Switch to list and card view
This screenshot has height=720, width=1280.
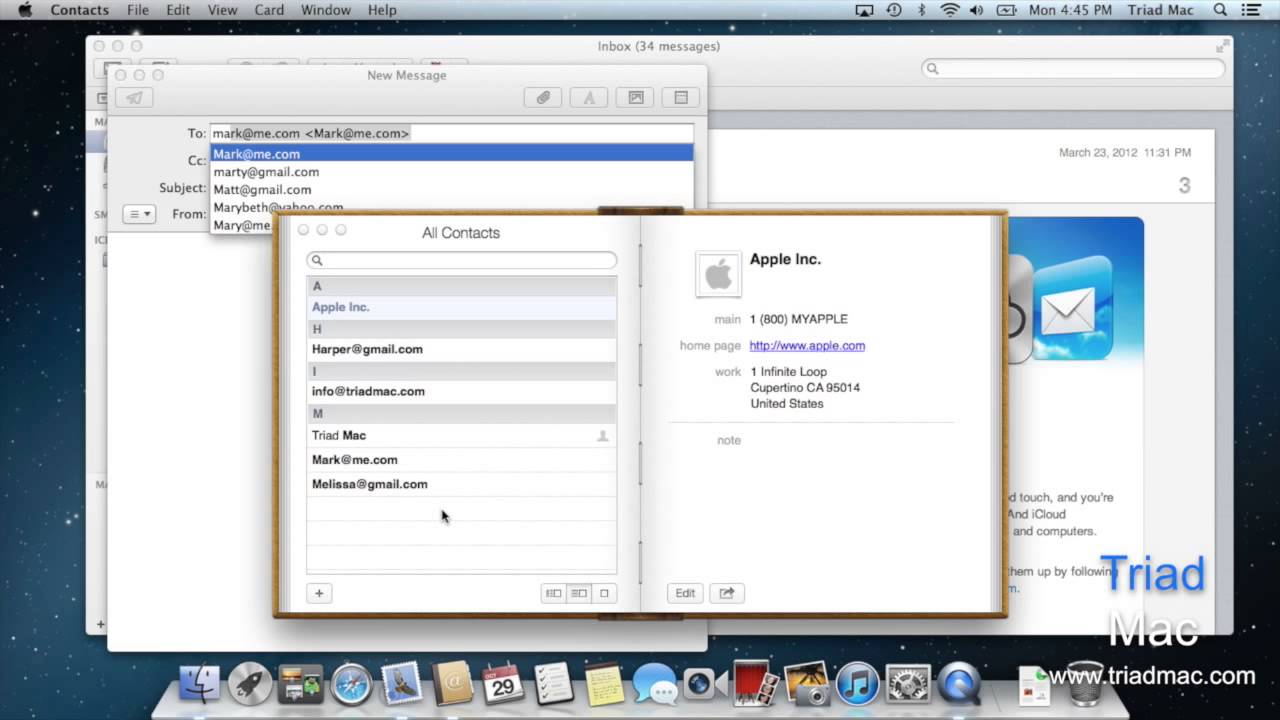click(x=579, y=593)
